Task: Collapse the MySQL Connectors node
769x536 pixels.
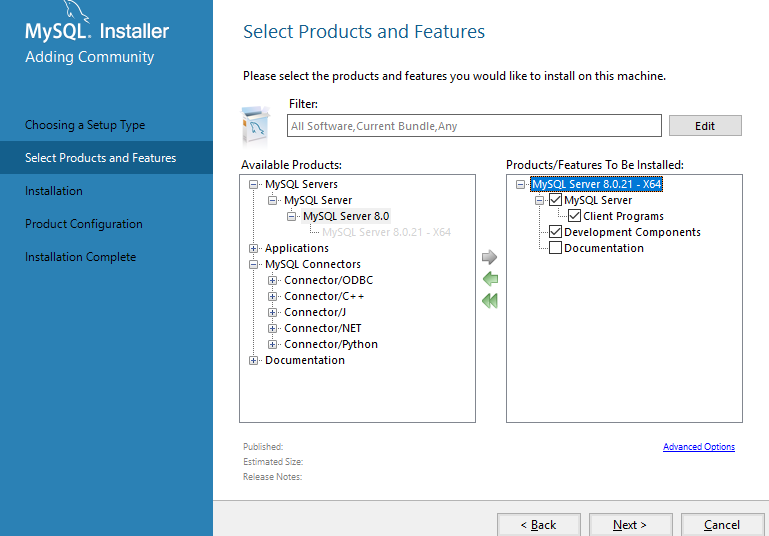Action: click(x=253, y=264)
